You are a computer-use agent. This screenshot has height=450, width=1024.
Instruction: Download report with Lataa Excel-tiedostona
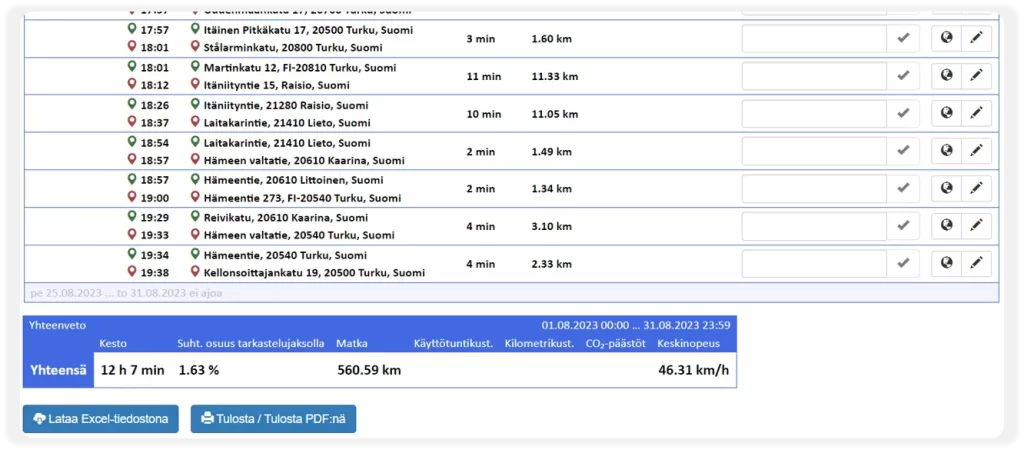pyautogui.click(x=100, y=419)
